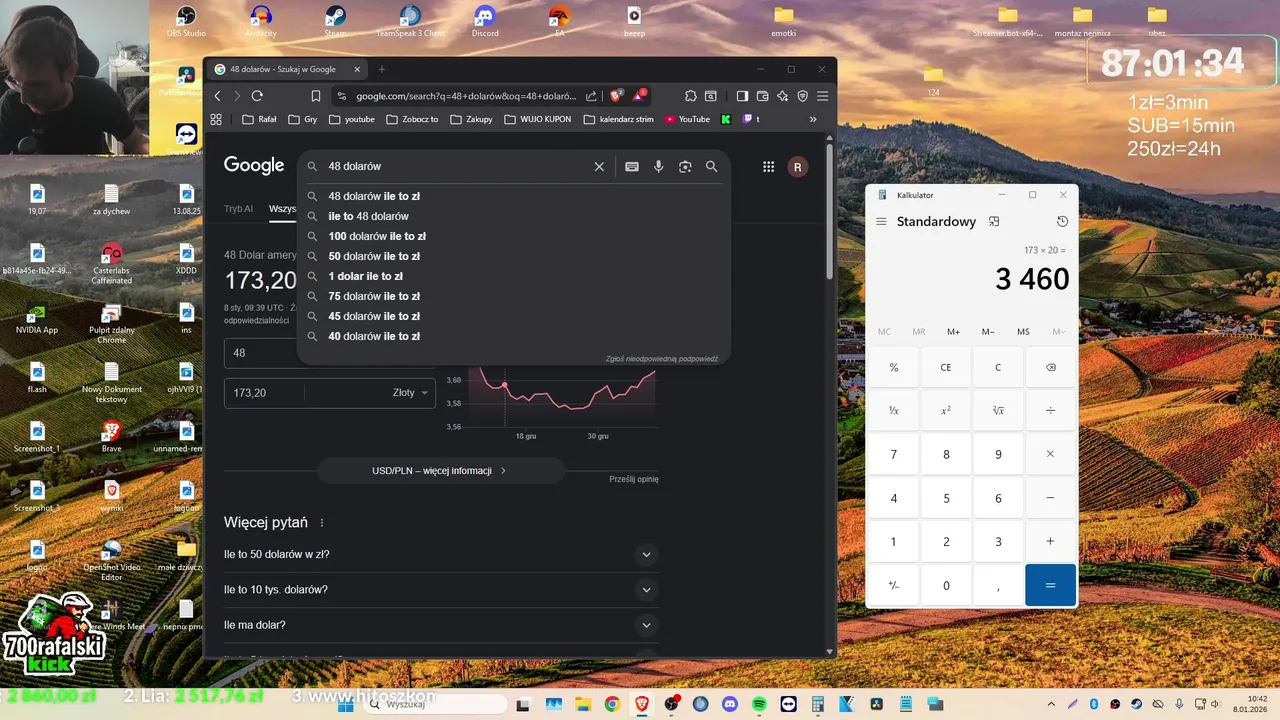Bookmark this page with the bookmark icon
The width and height of the screenshot is (1280, 720).
[316, 96]
